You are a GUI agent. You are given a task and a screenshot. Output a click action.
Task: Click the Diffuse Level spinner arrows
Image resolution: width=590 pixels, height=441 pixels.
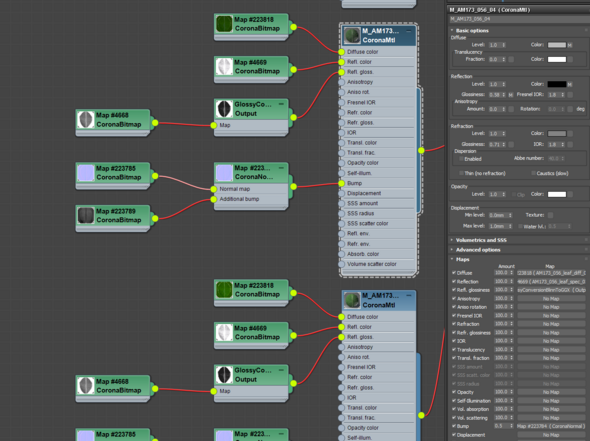coord(504,45)
